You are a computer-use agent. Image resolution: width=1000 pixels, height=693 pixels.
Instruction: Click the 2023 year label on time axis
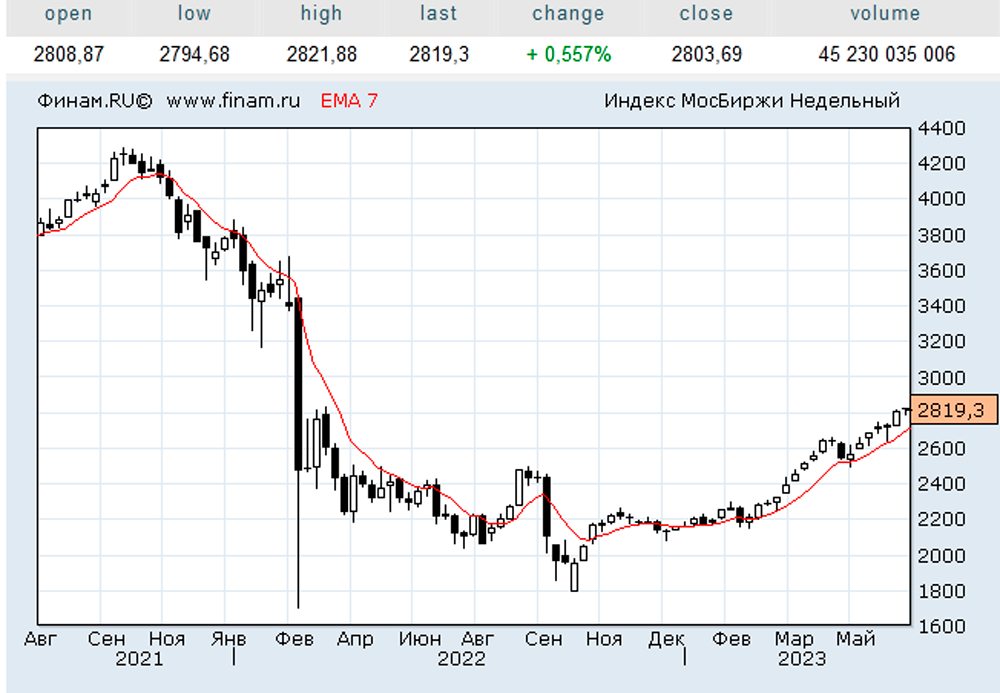[x=802, y=658]
